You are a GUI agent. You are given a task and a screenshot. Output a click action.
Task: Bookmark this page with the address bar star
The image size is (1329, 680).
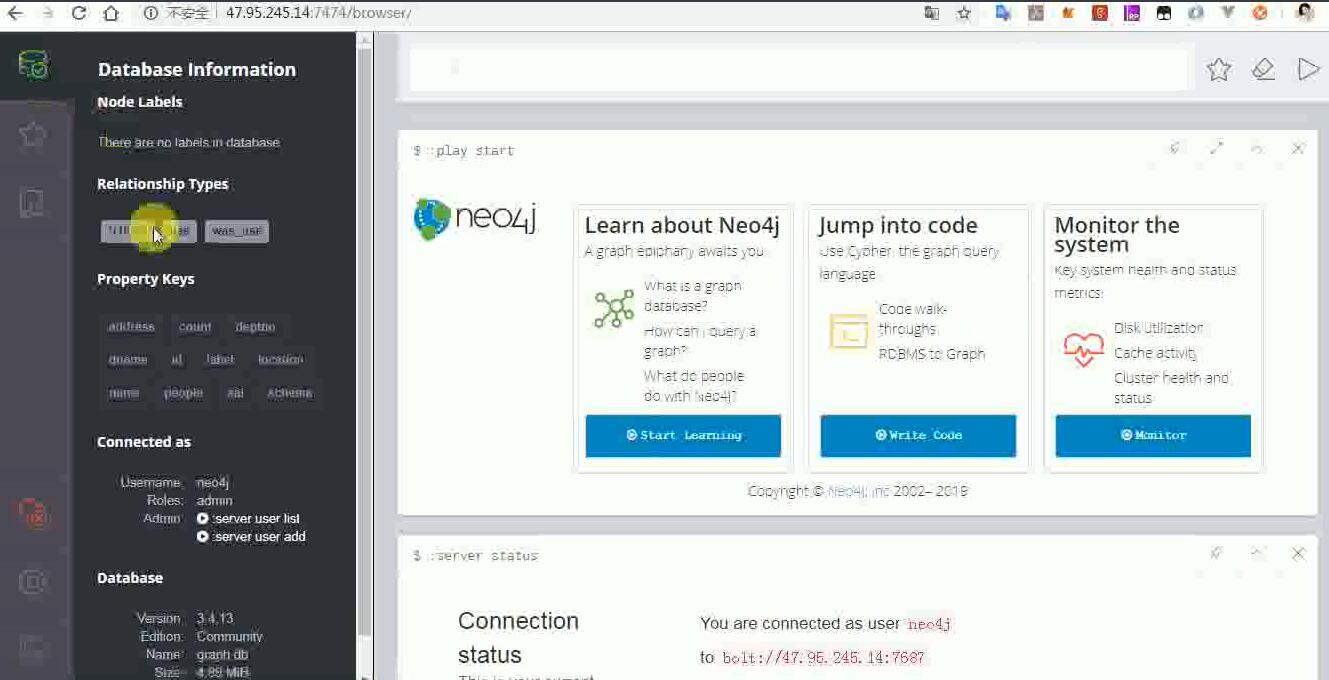click(964, 13)
